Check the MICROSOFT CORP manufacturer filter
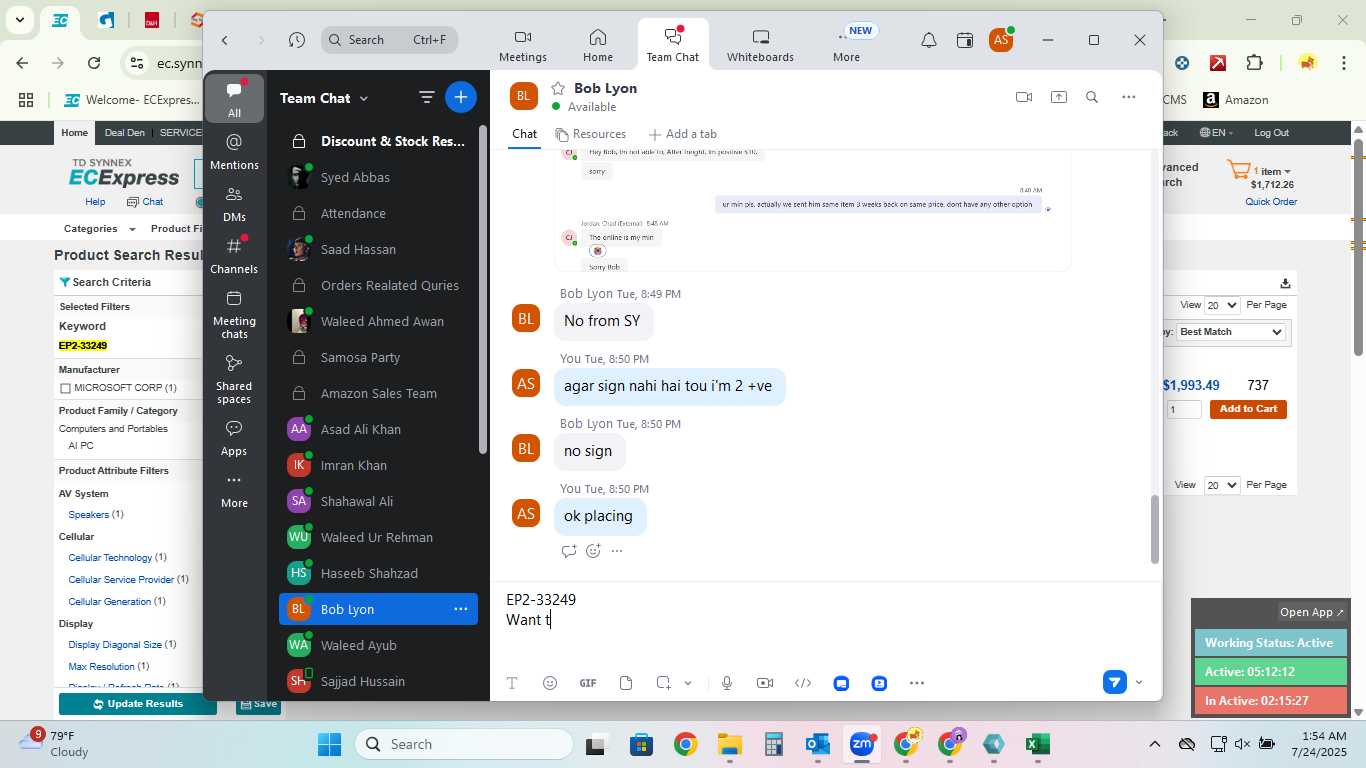This screenshot has width=1366, height=768. pos(65,388)
